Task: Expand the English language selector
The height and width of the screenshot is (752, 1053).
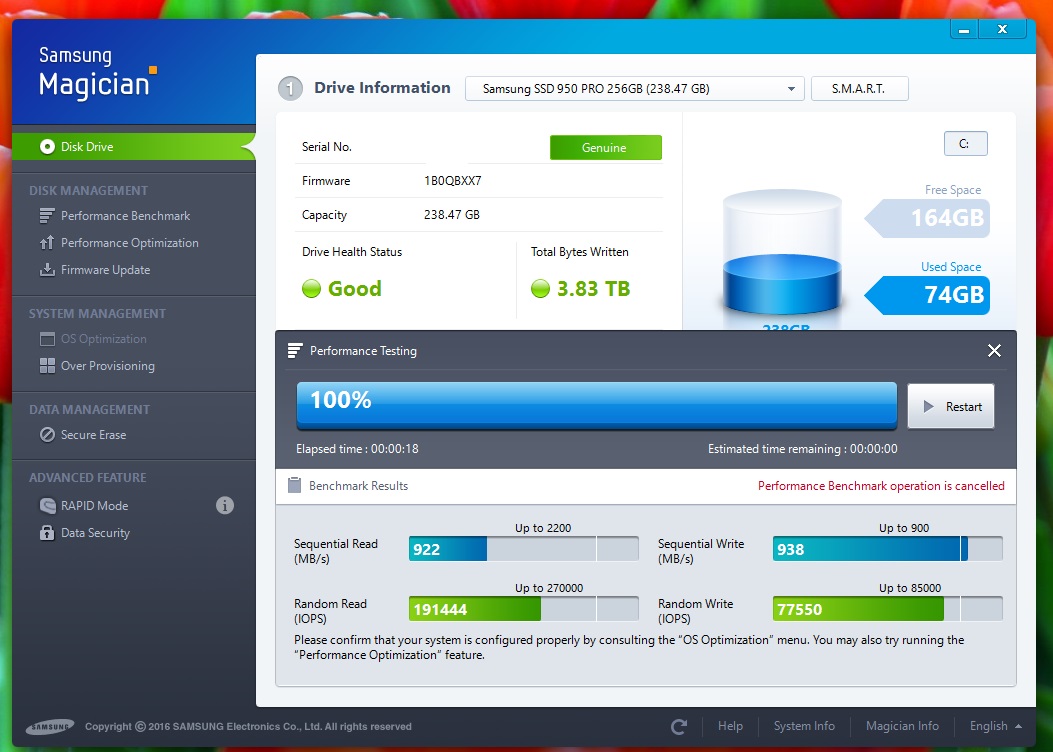Action: coord(995,726)
